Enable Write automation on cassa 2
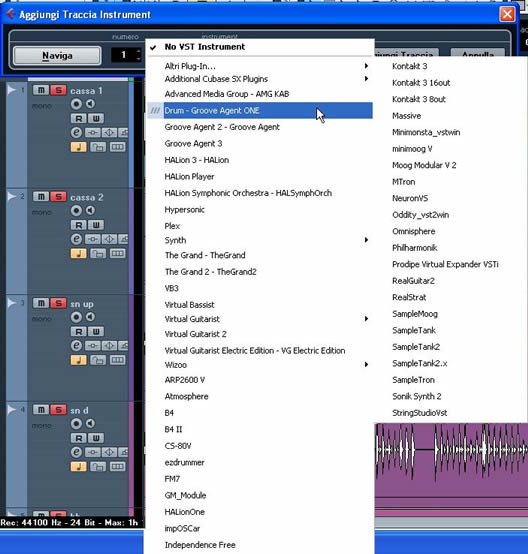 (x=96, y=225)
